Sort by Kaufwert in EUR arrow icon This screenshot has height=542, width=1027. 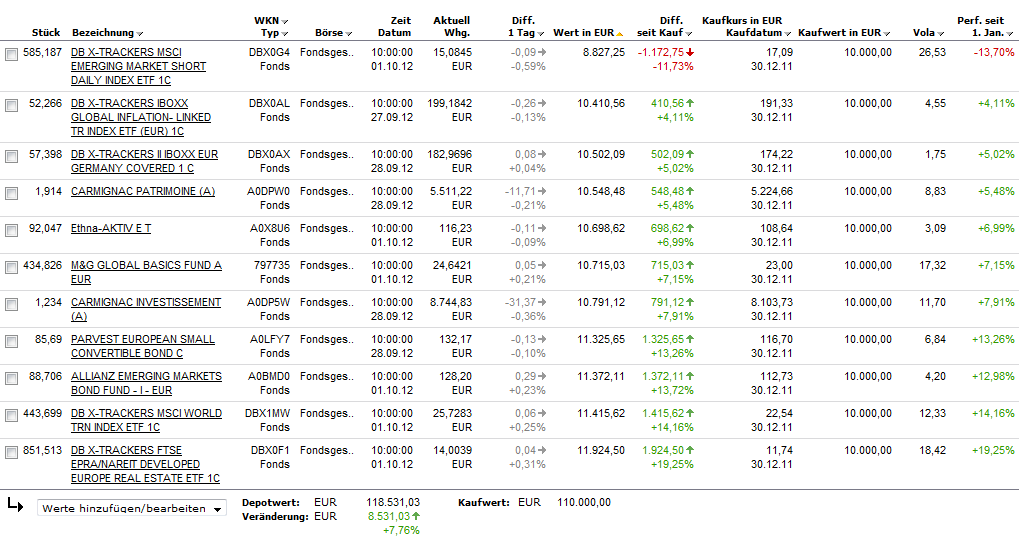click(x=887, y=34)
